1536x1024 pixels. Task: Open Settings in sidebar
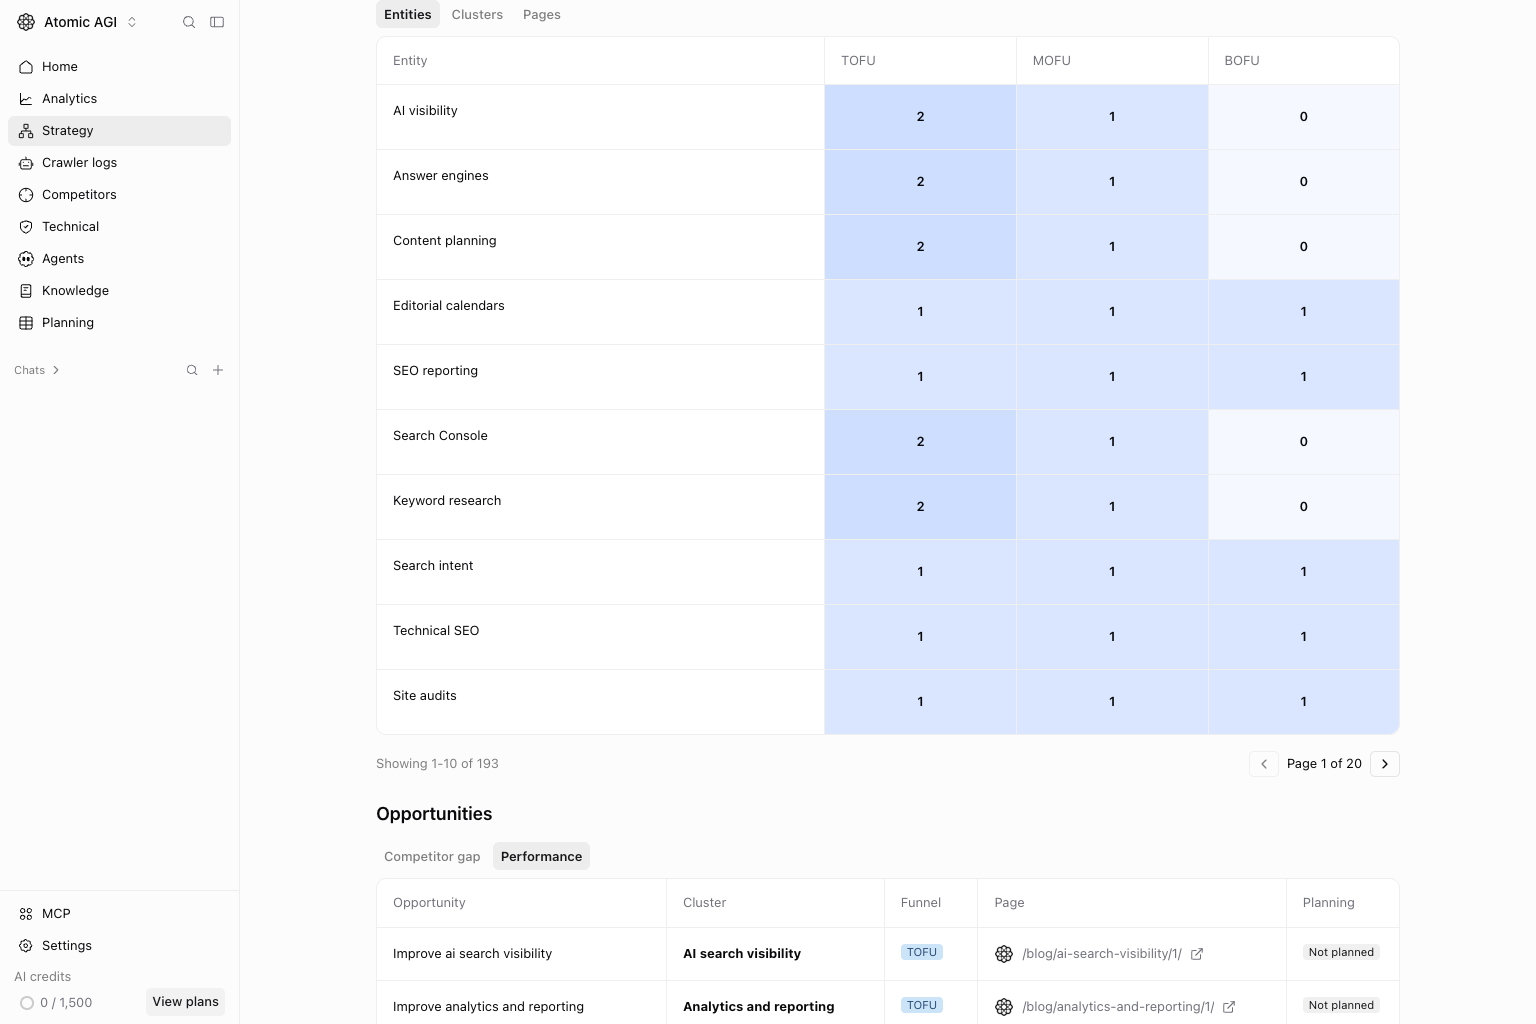pos(119,946)
